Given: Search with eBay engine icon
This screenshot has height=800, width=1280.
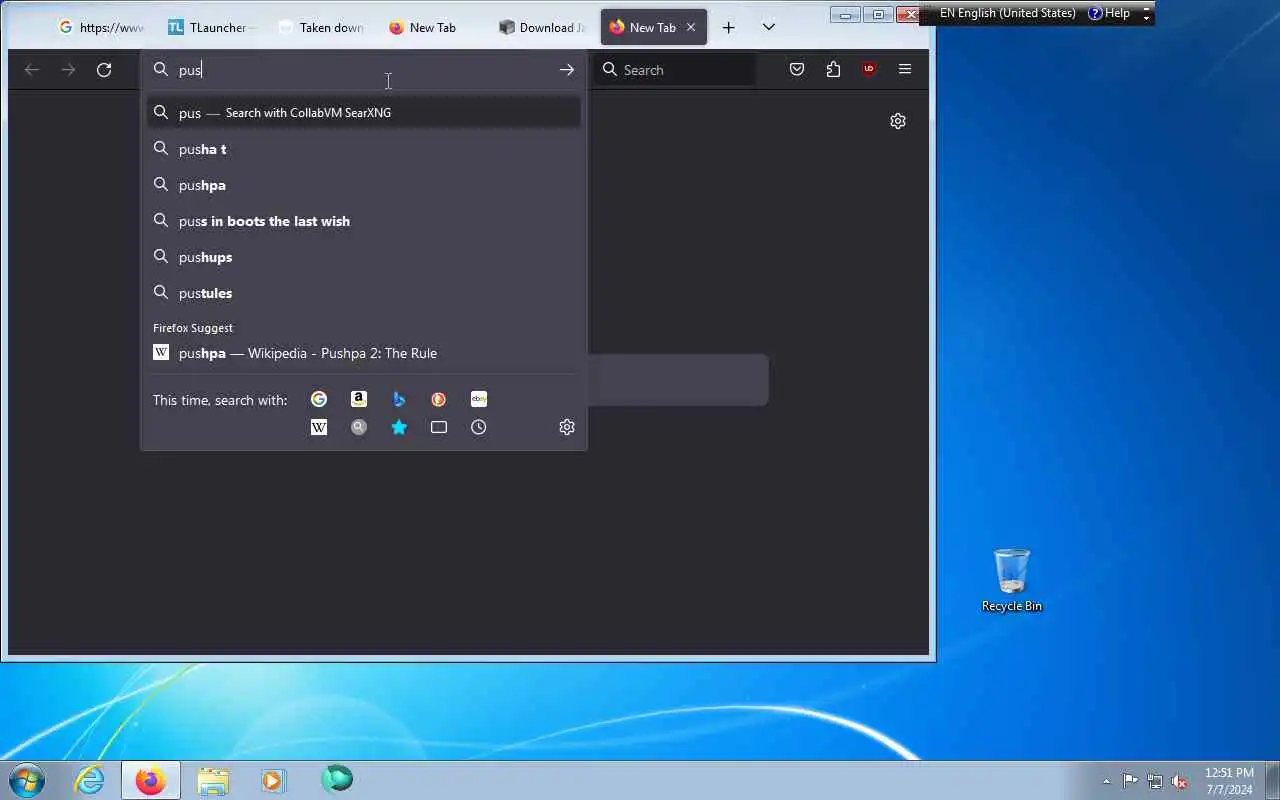Looking at the screenshot, I should tap(479, 399).
